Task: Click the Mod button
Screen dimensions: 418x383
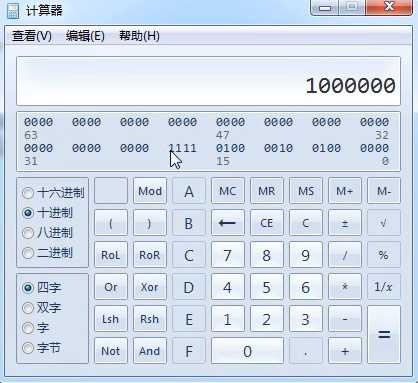Action: pyautogui.click(x=150, y=191)
